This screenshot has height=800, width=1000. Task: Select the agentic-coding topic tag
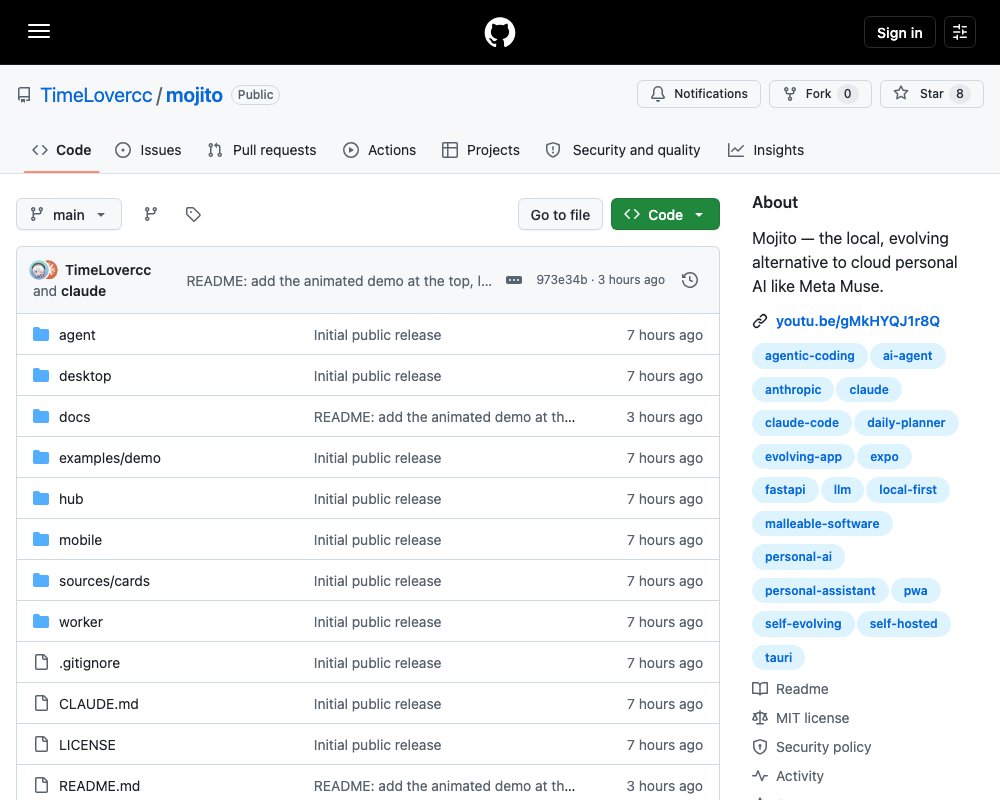pyautogui.click(x=809, y=355)
